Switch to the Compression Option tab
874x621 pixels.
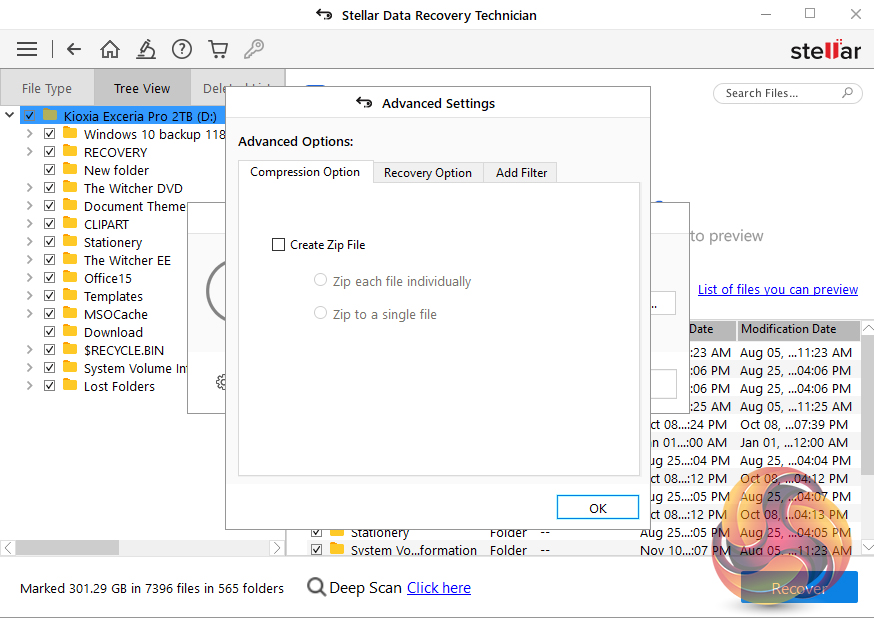(x=305, y=172)
